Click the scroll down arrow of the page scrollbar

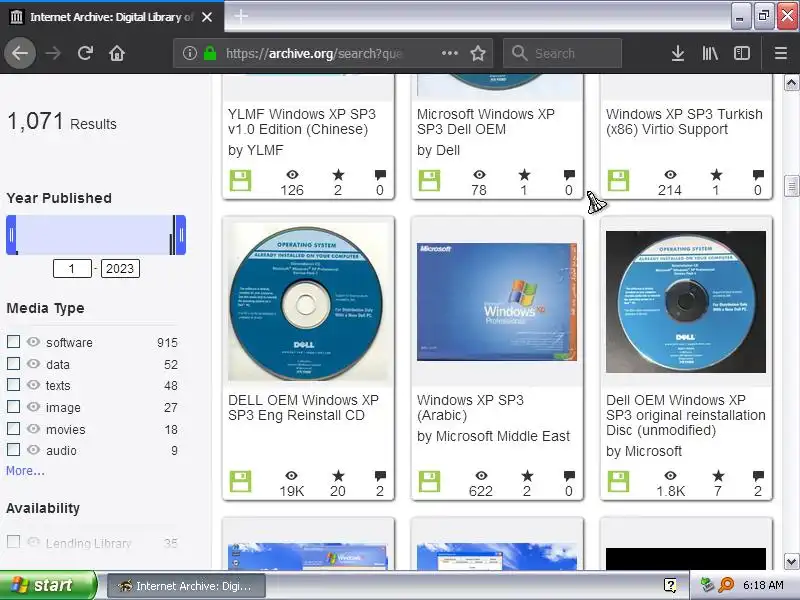tap(791, 561)
